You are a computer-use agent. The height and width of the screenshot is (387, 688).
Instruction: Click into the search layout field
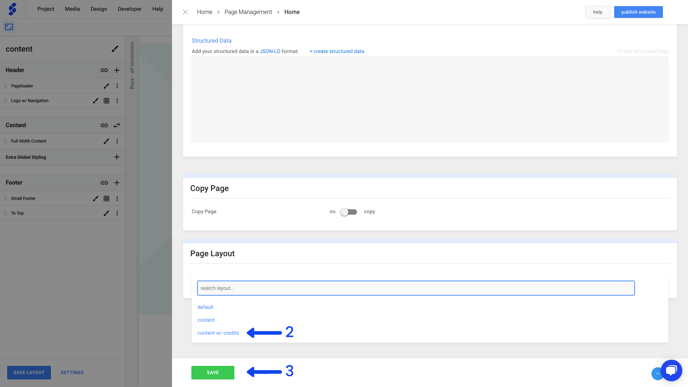coord(416,288)
